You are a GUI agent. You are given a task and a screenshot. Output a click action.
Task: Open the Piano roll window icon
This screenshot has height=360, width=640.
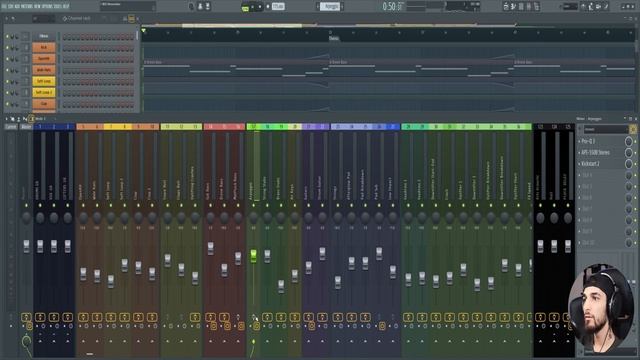tap(514, 6)
